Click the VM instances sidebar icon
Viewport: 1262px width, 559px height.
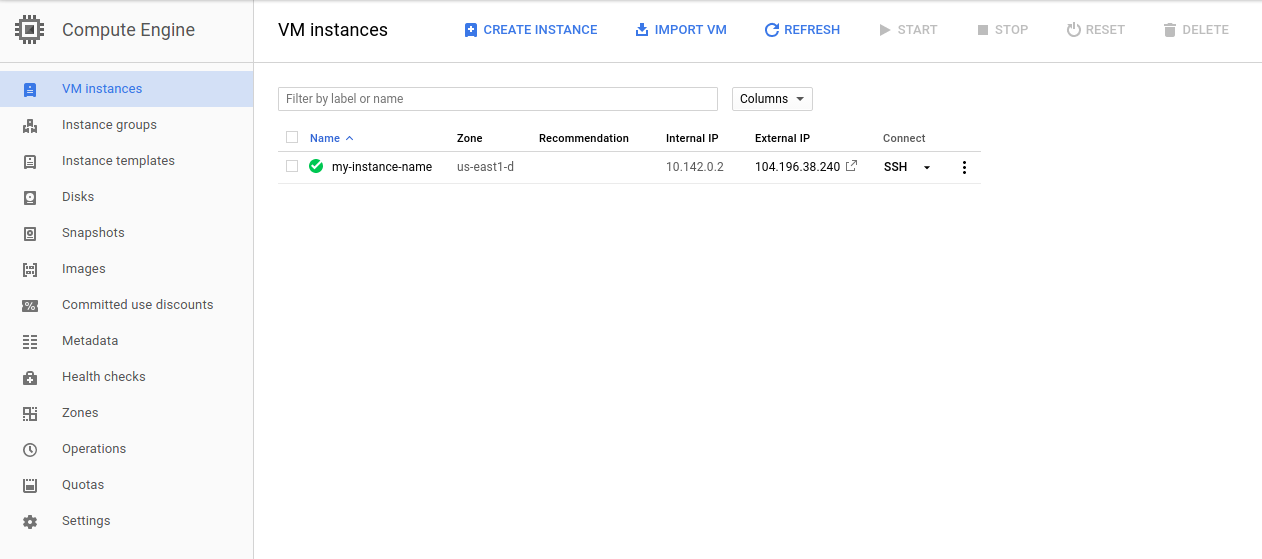[30, 89]
